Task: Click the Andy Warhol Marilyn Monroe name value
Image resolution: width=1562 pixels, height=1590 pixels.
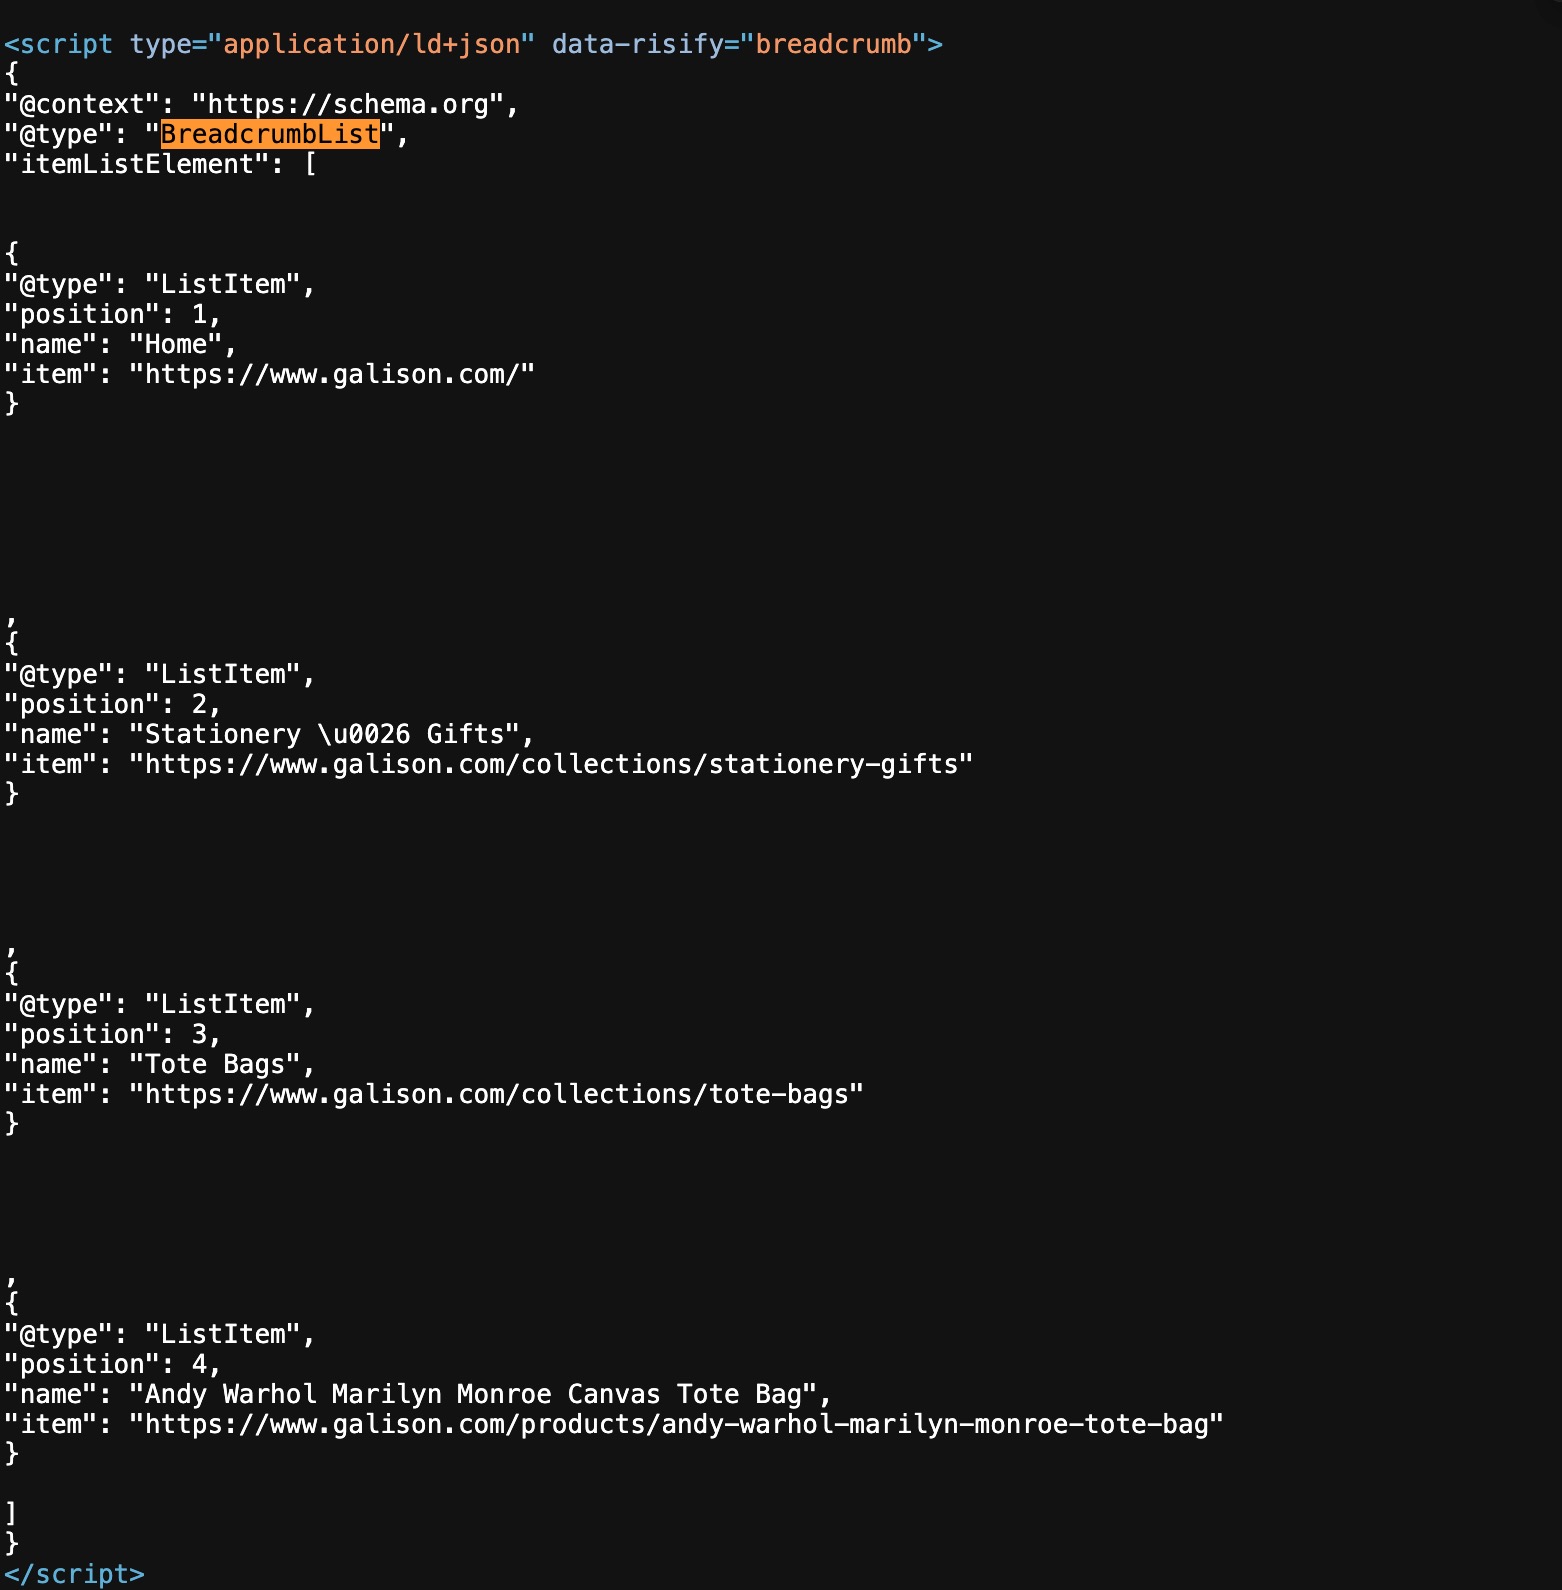Action: coord(473,1394)
